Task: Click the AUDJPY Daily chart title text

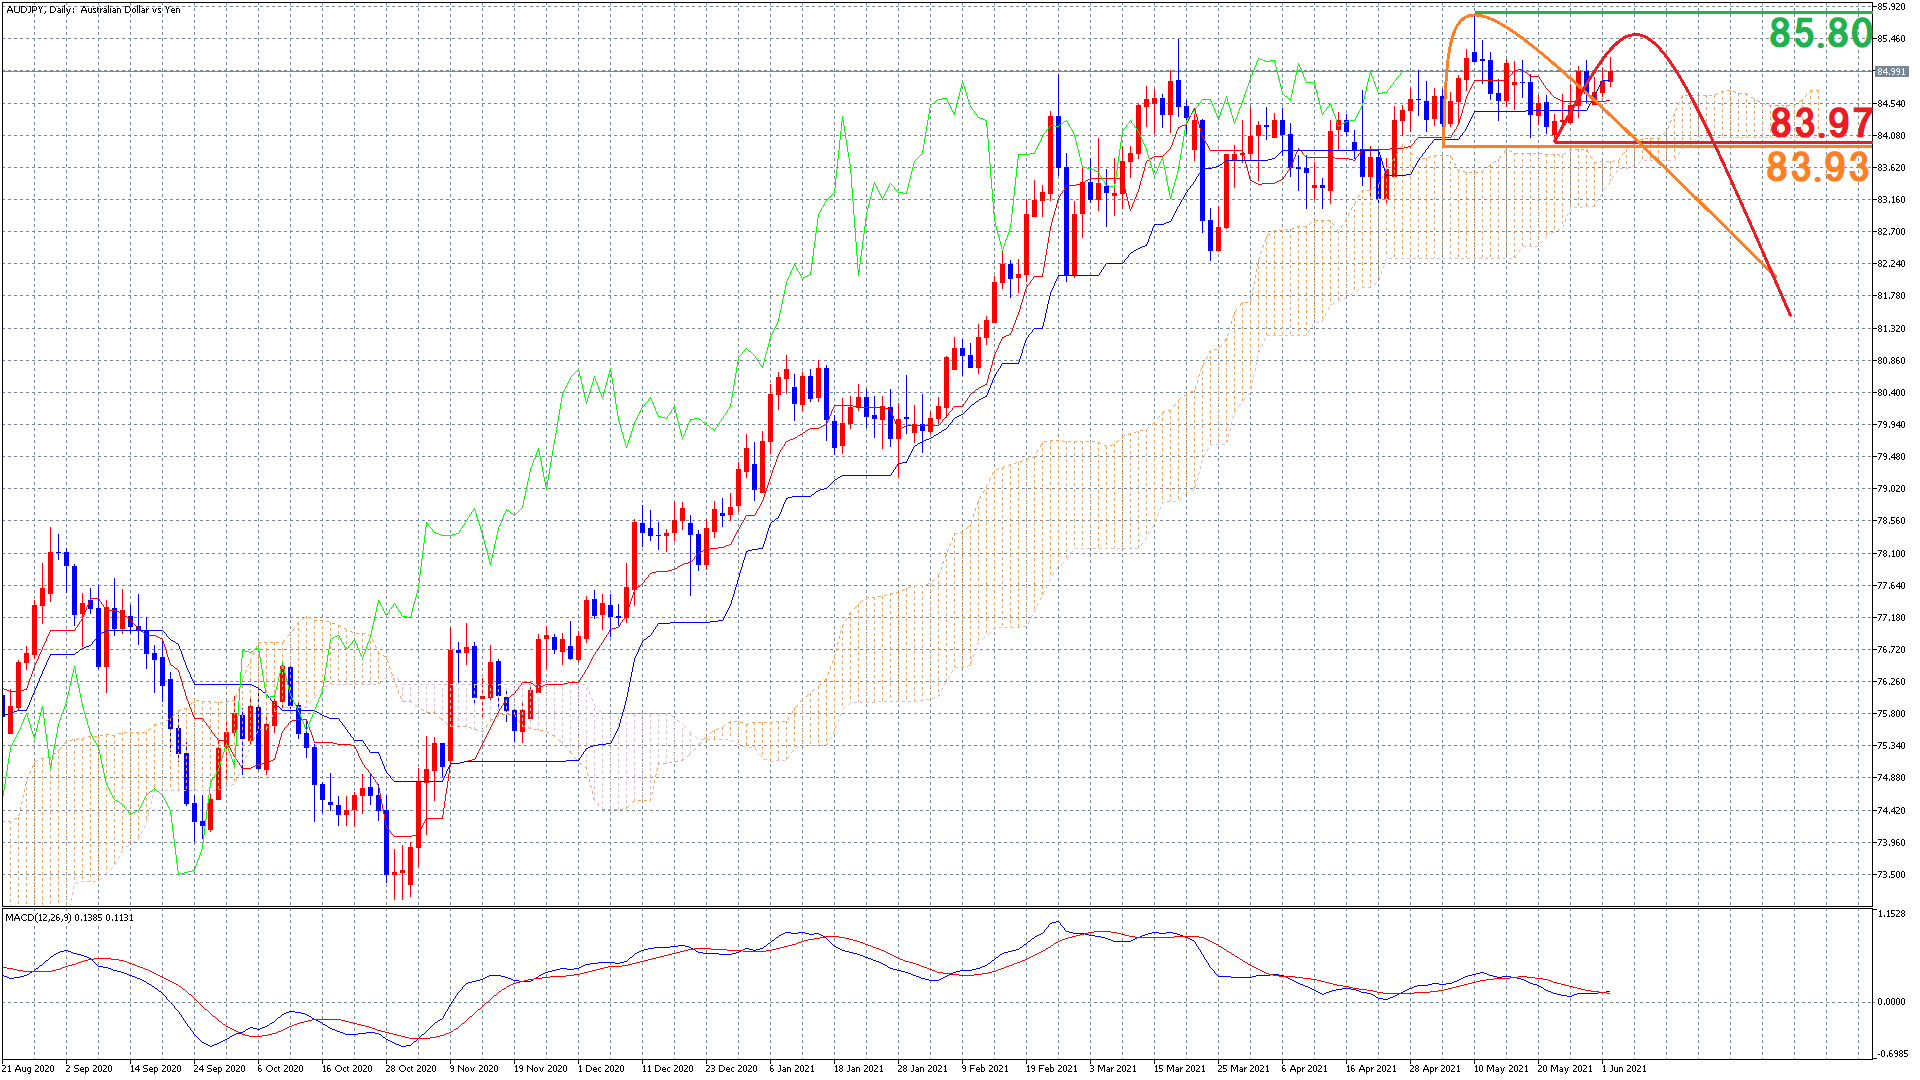Action: (93, 10)
